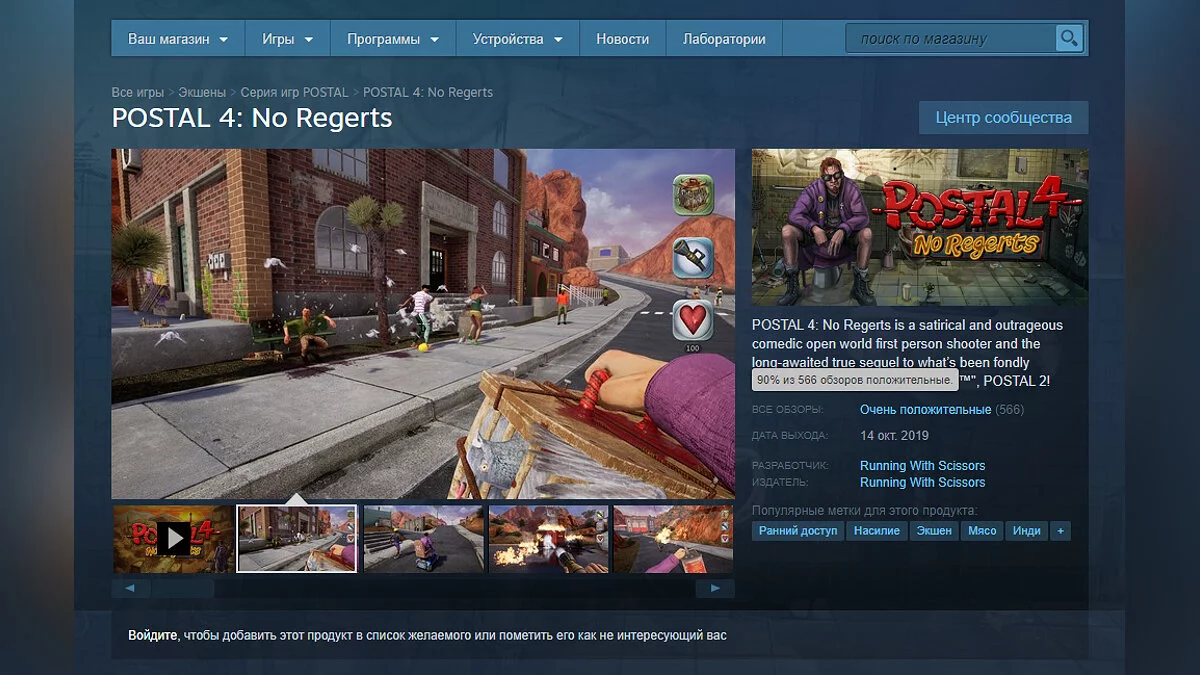Viewport: 1200px width, 675px height.
Task: Click the plus button to add tags
Action: point(1060,531)
